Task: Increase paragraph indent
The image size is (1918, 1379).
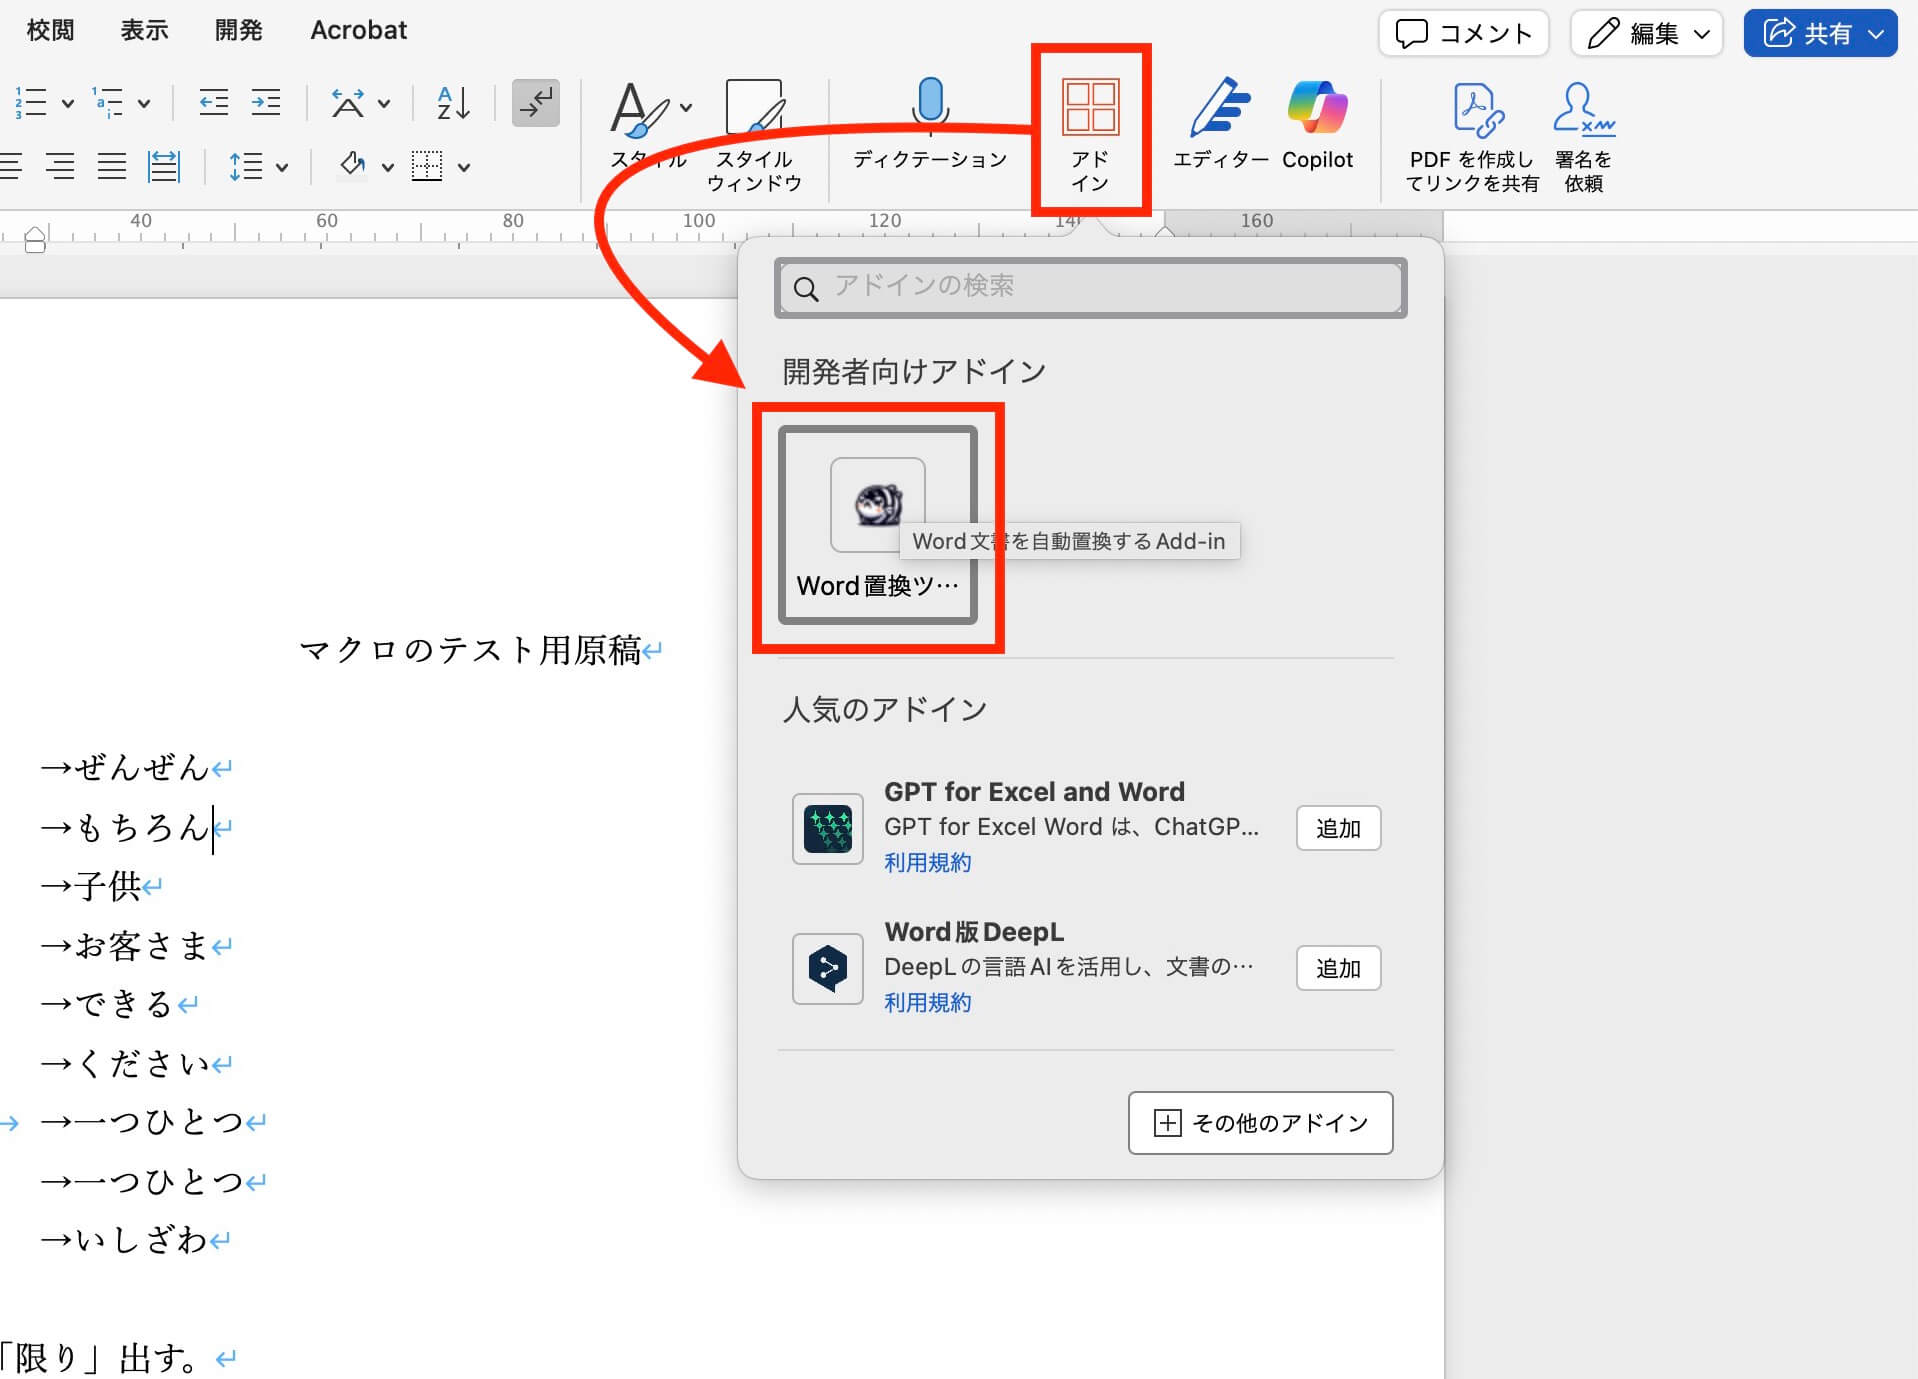Action: [266, 102]
